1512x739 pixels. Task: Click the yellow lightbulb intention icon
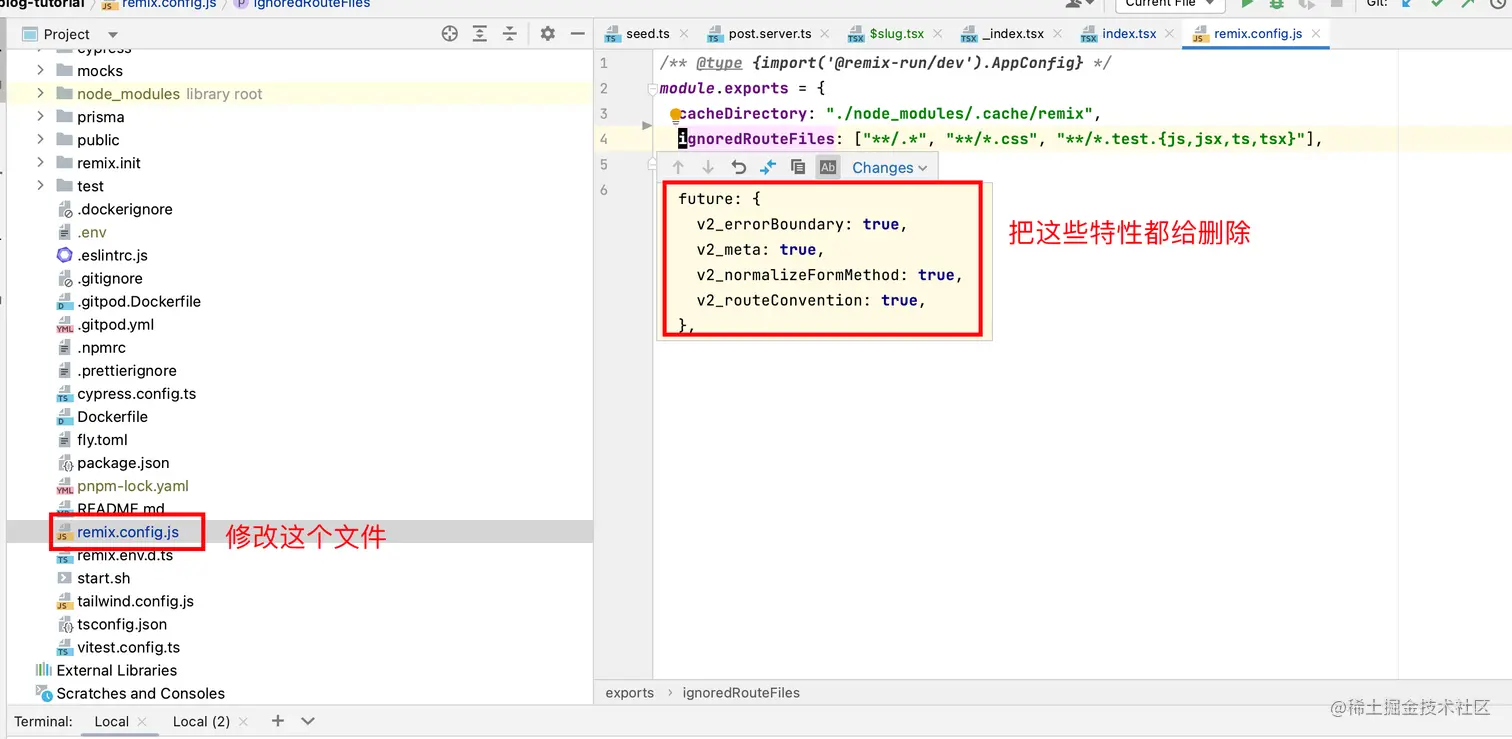(x=676, y=115)
